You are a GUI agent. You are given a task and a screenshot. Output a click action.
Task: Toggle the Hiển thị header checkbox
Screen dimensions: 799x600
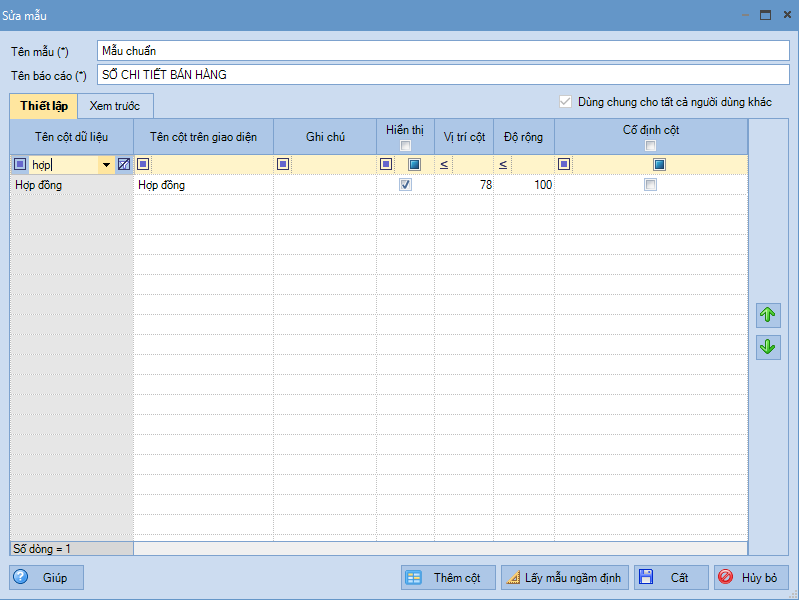tap(405, 146)
